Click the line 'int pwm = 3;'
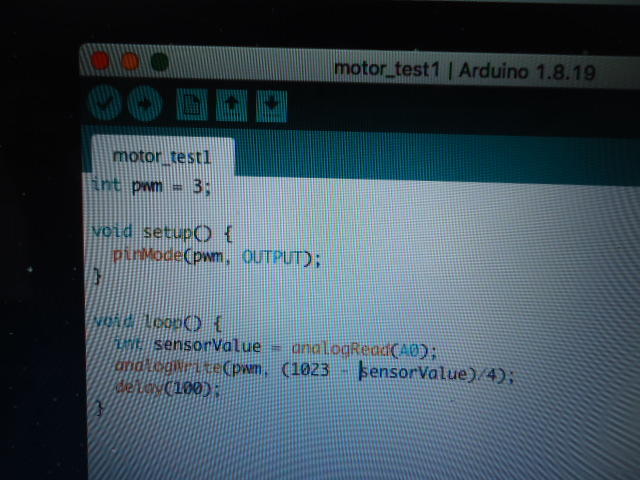 [151, 186]
